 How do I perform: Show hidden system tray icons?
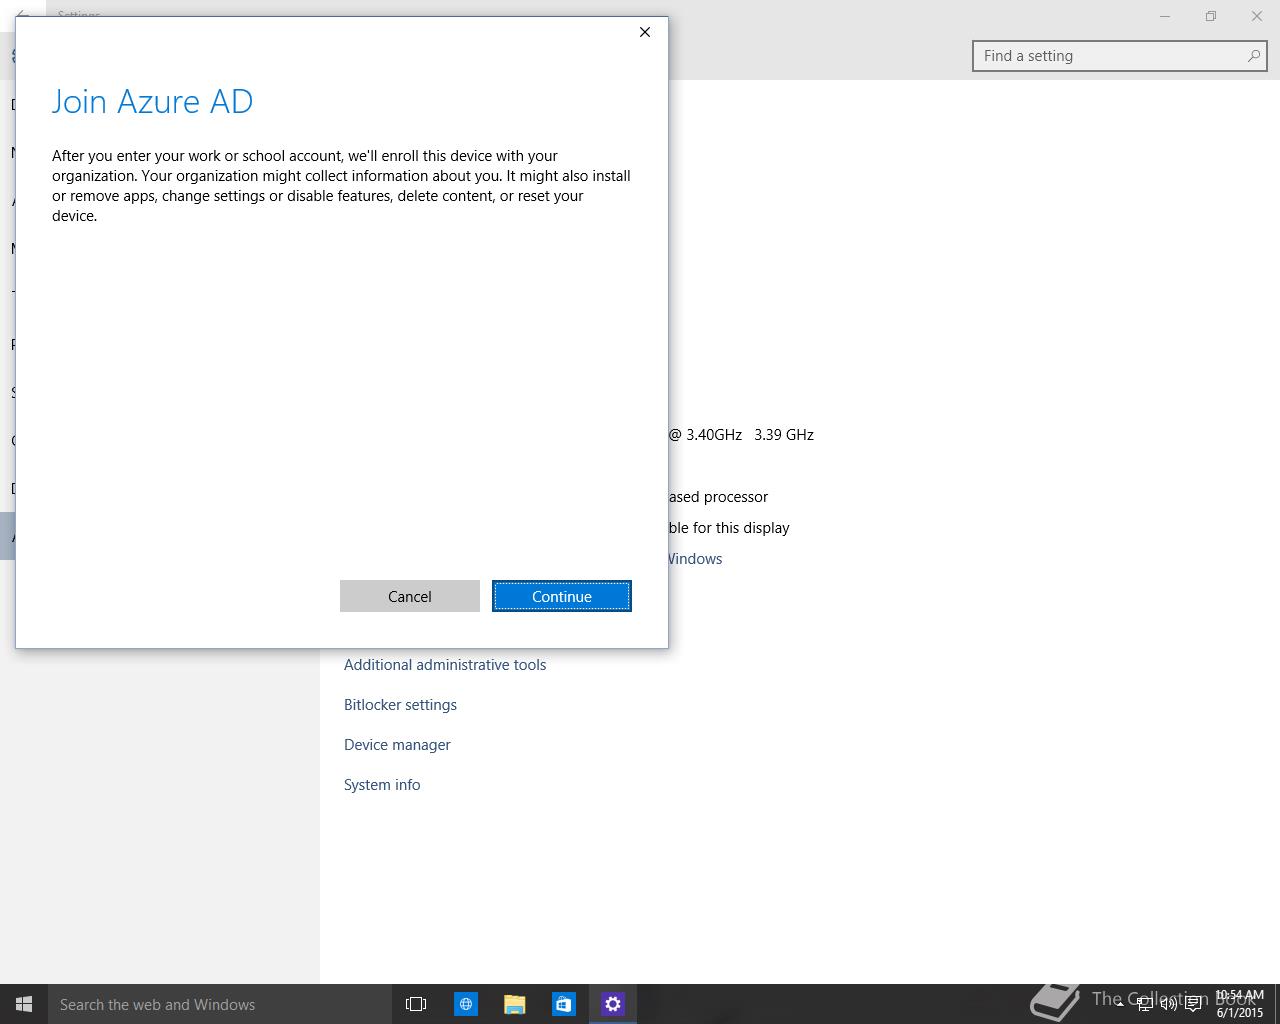[x=1120, y=1004]
